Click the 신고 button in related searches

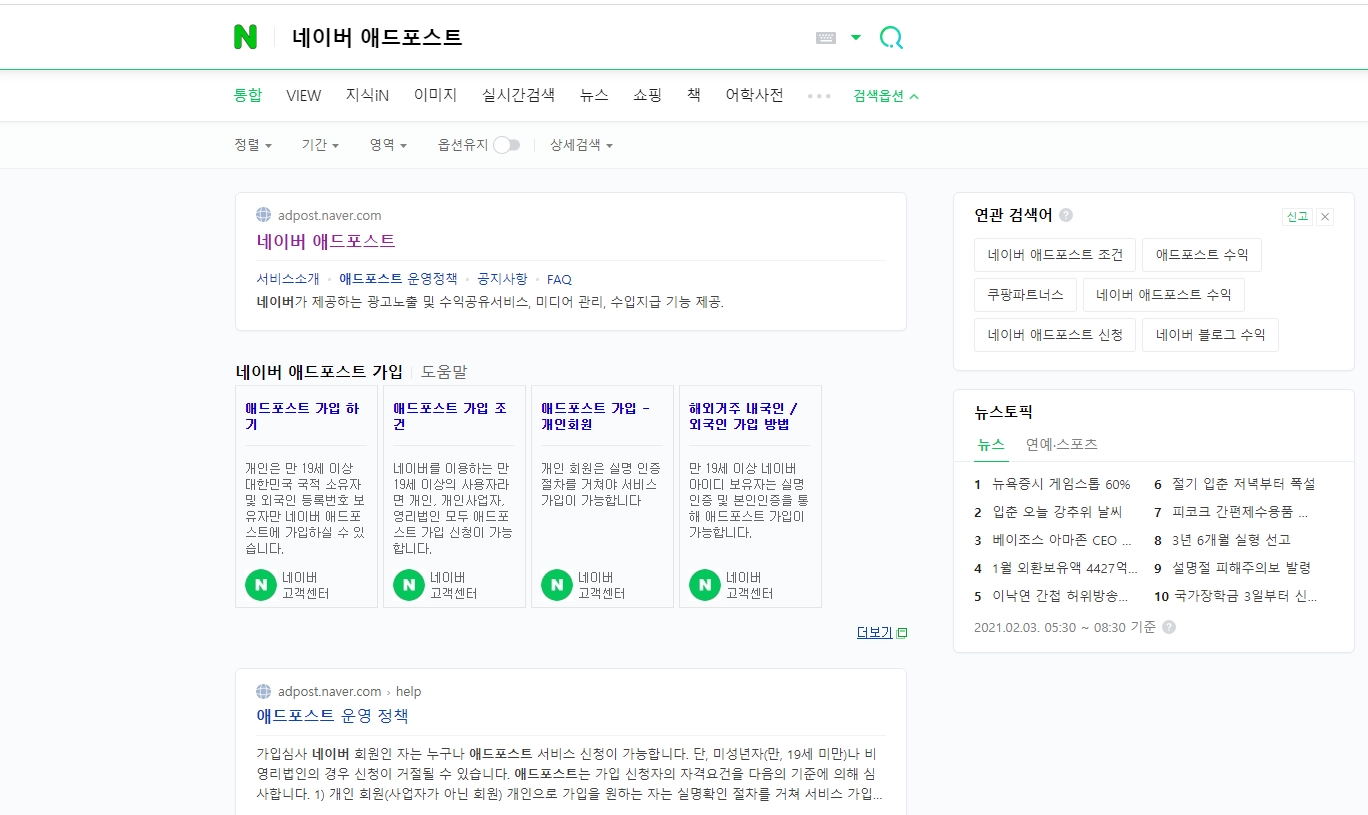tap(1297, 217)
